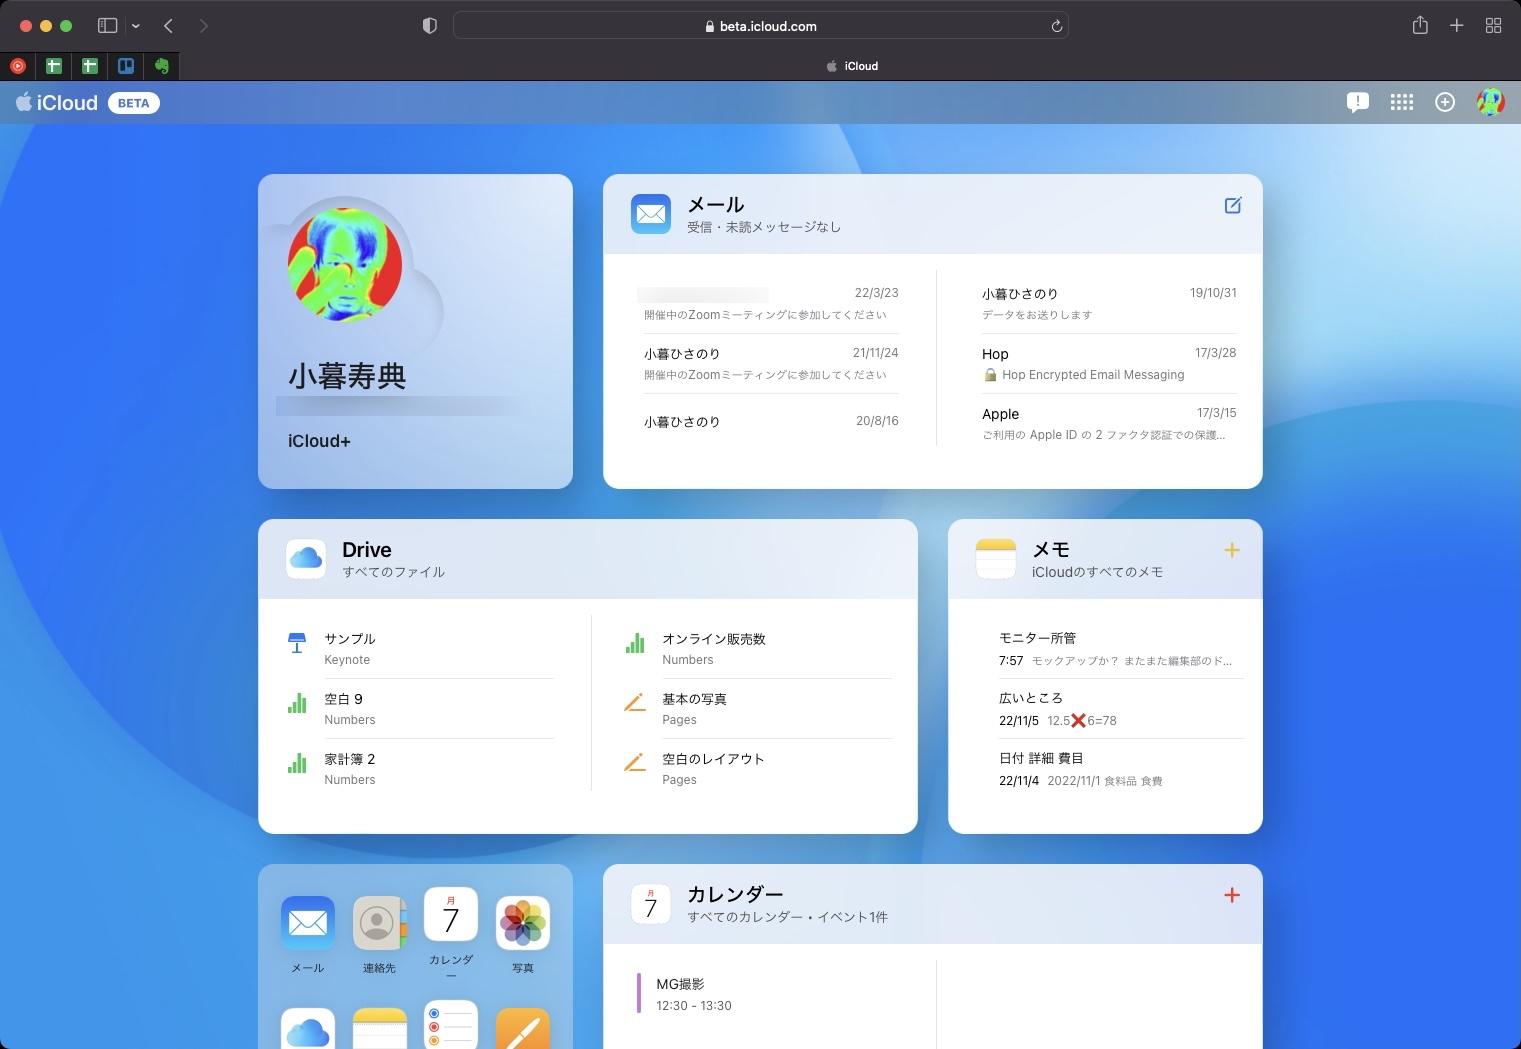This screenshot has height=1049, width=1521.
Task: Launch Reminders icon in app grid
Action: pos(451,1024)
